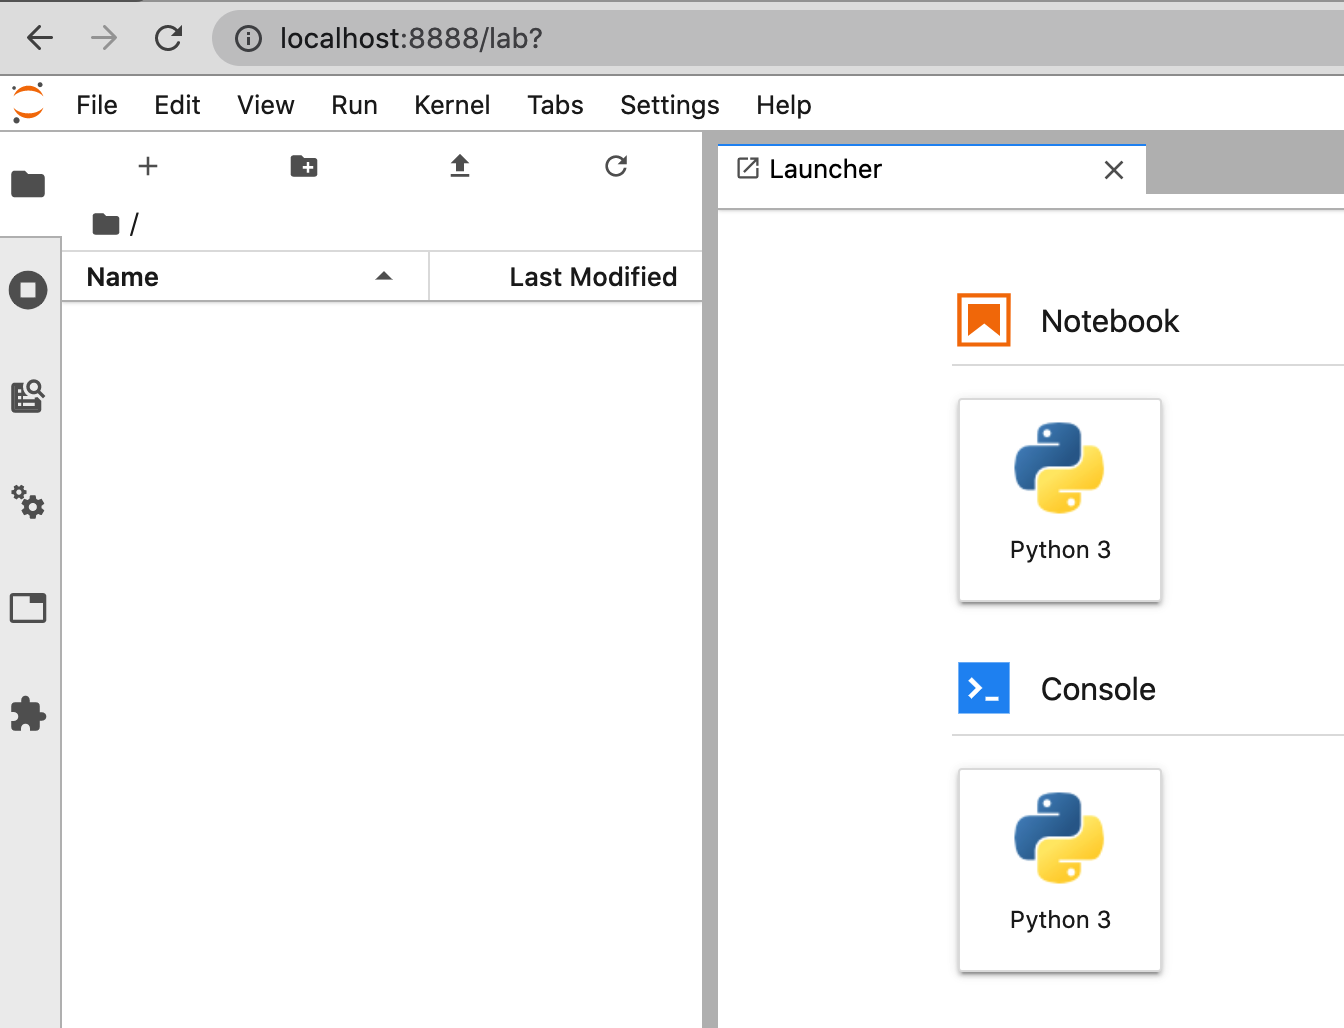Open the Kernel menu

coord(452,105)
